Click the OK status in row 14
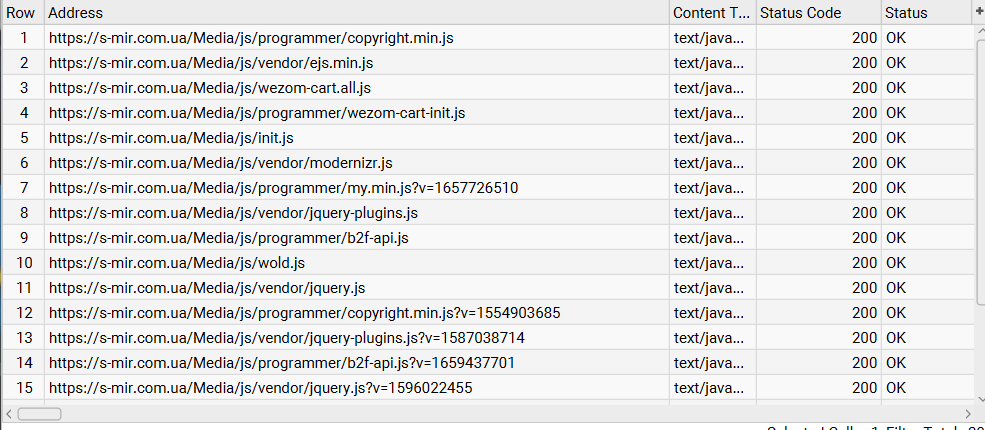 coord(896,363)
